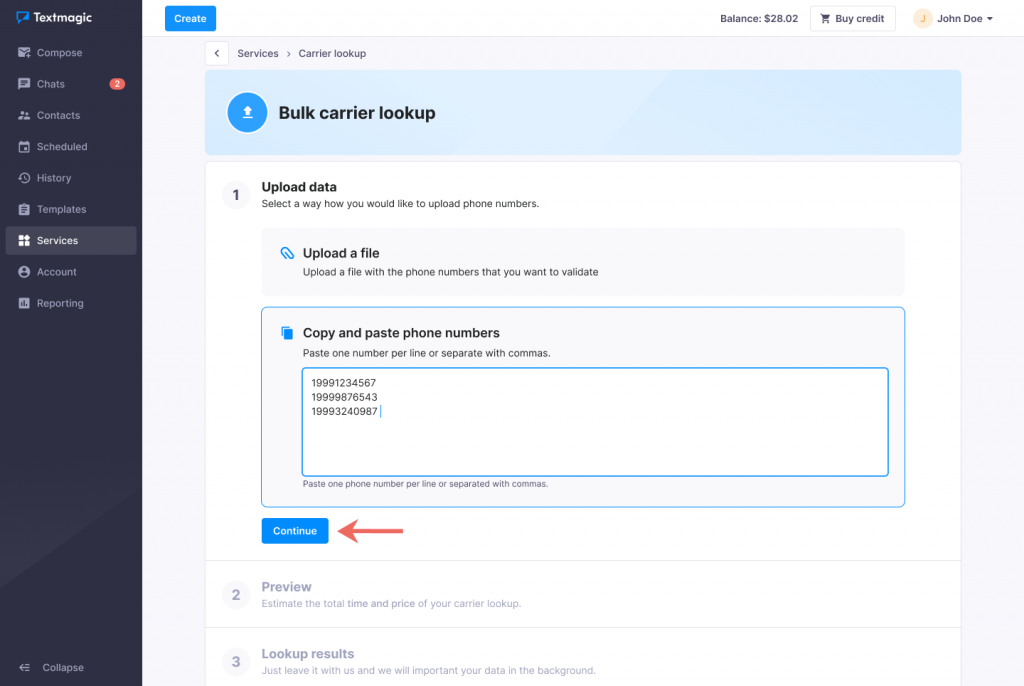This screenshot has height=686, width=1024.
Task: Click the Contacts people icon
Action: 24,116
